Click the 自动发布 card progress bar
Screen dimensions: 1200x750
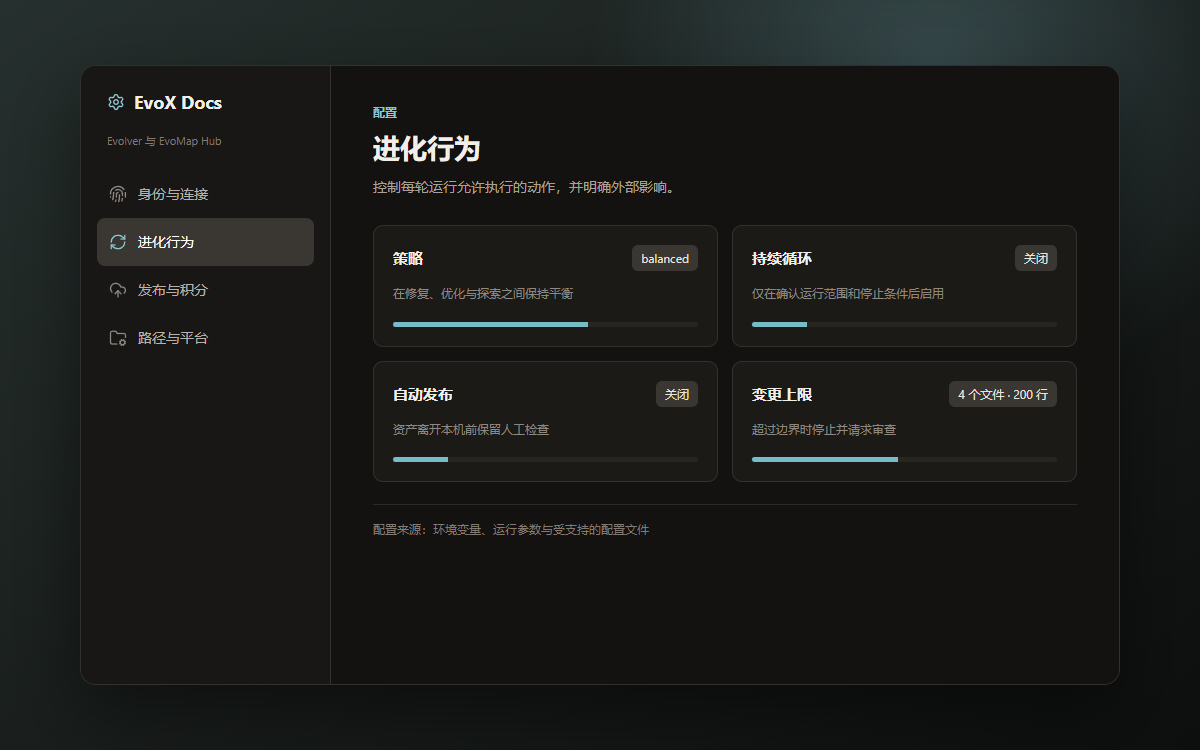point(545,459)
